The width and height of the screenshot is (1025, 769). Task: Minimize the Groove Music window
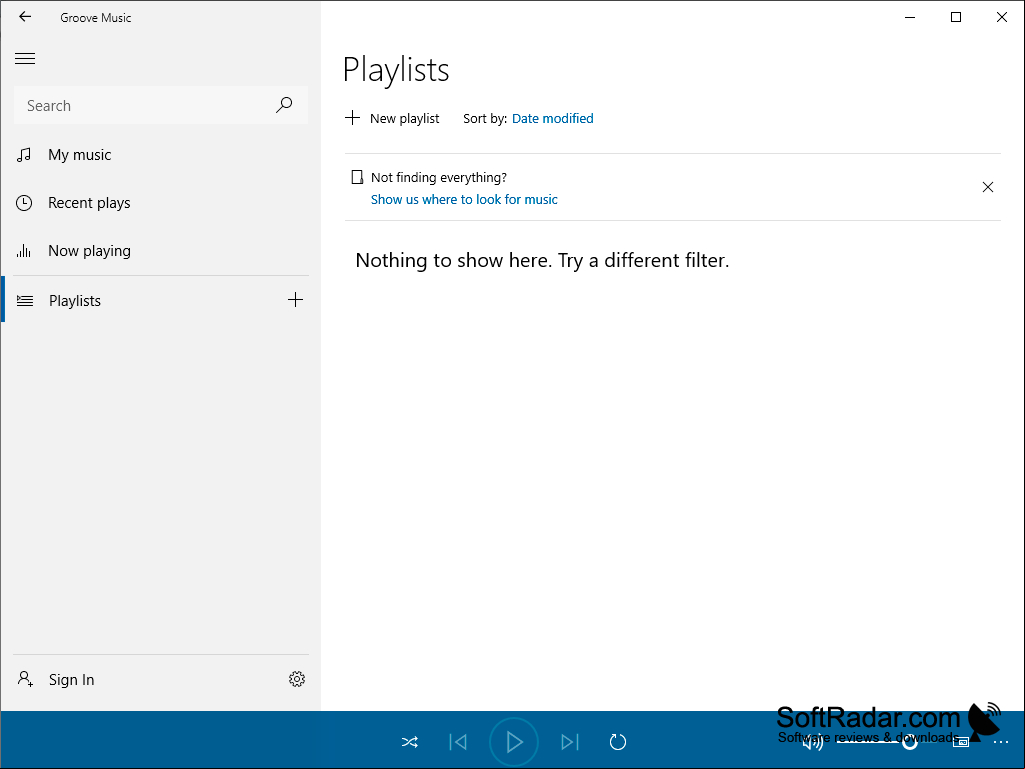910,17
